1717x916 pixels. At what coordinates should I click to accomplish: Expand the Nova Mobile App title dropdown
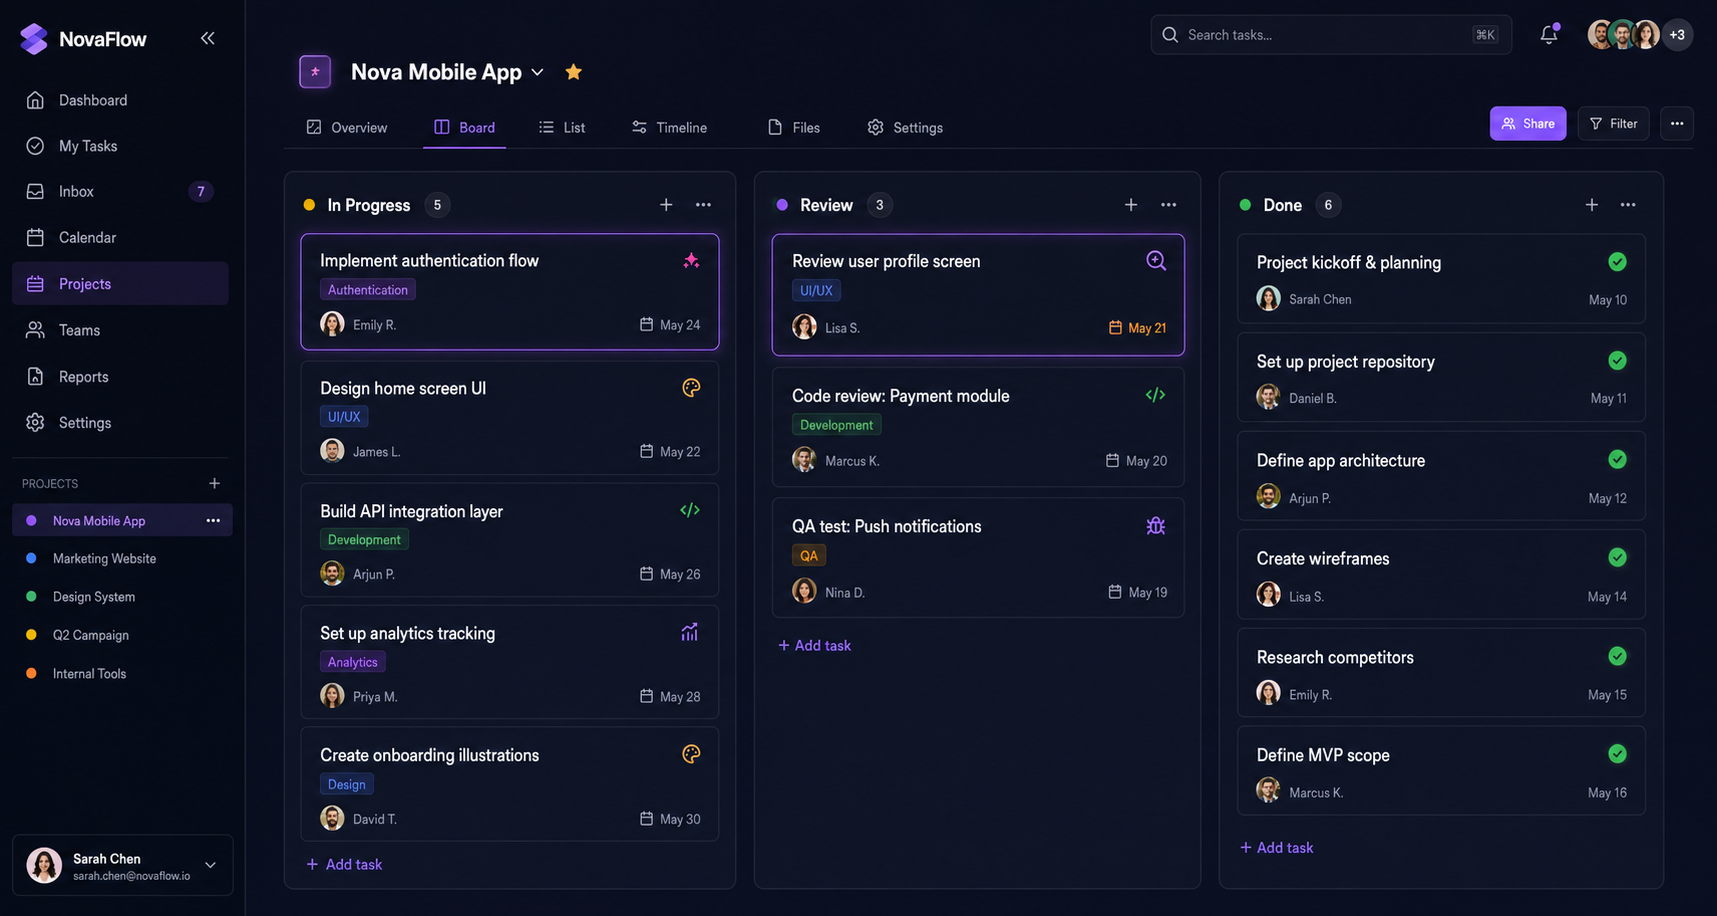point(538,72)
